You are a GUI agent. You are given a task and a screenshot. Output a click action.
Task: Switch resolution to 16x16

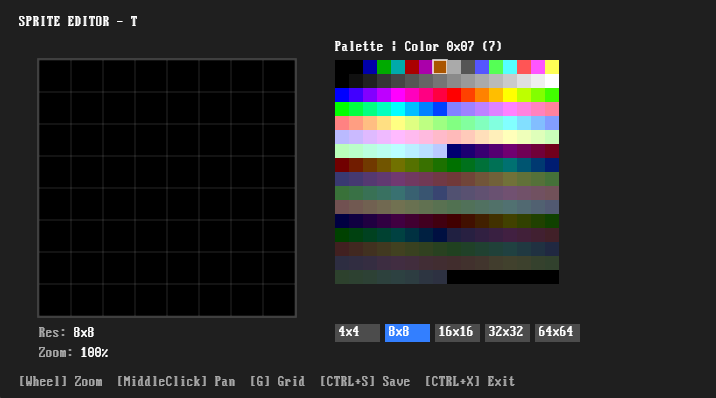[457, 333]
